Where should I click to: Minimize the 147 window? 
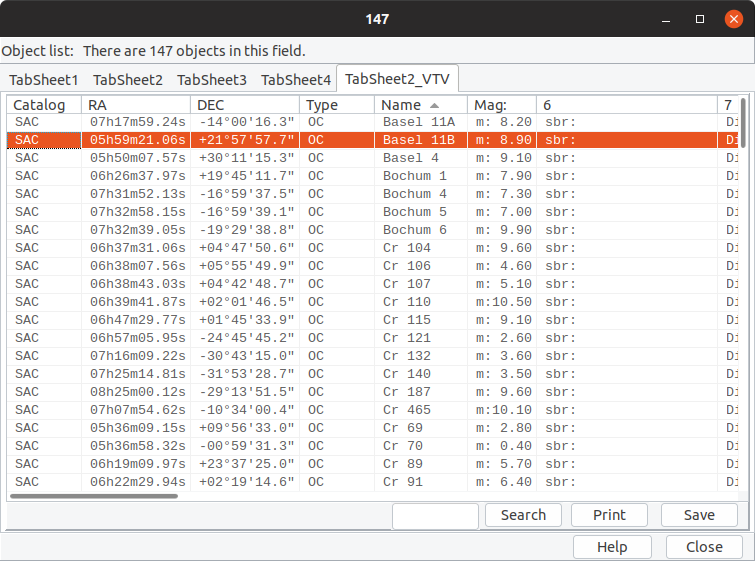pyautogui.click(x=666, y=19)
